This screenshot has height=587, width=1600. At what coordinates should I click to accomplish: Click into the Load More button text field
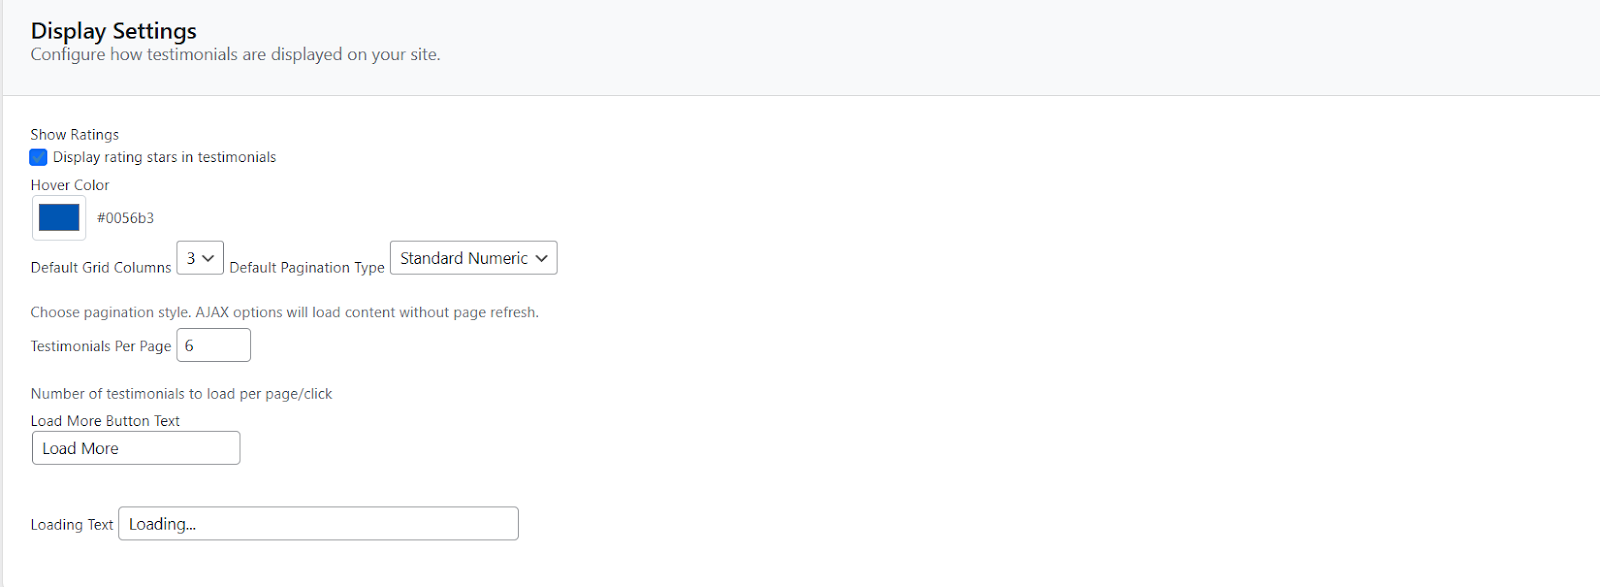pos(136,448)
